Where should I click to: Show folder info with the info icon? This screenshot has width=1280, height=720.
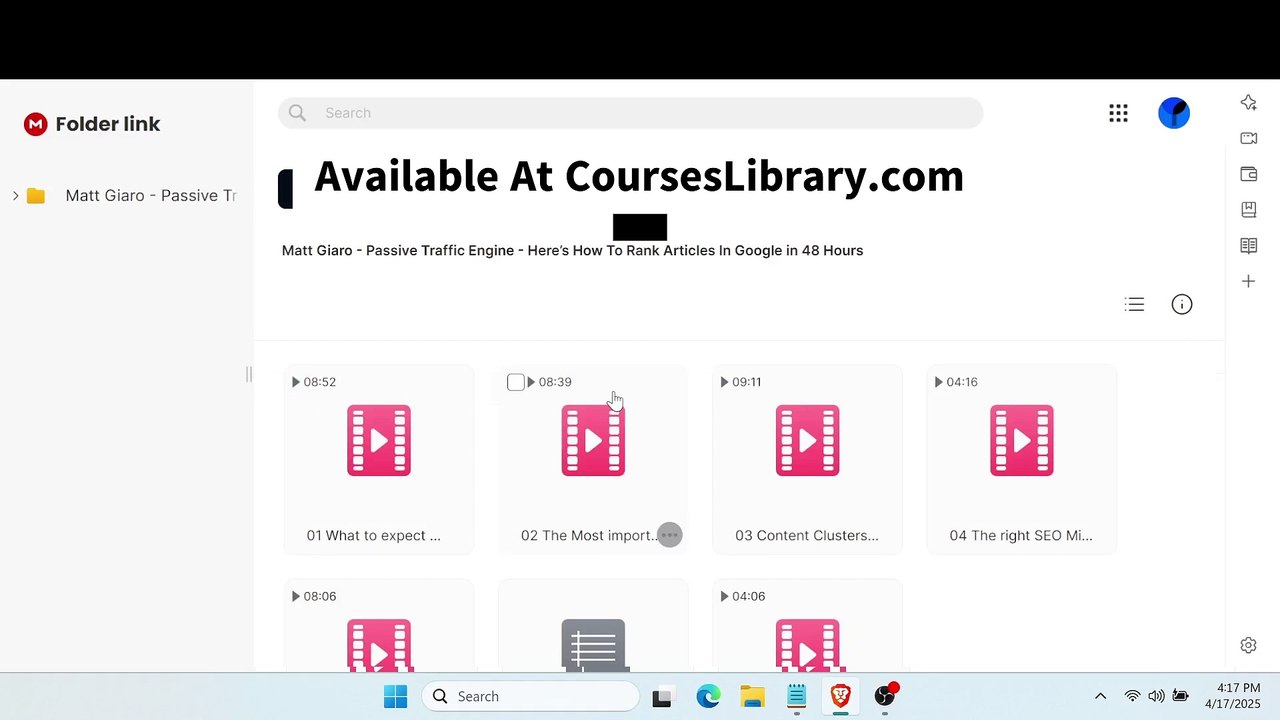click(x=1182, y=304)
